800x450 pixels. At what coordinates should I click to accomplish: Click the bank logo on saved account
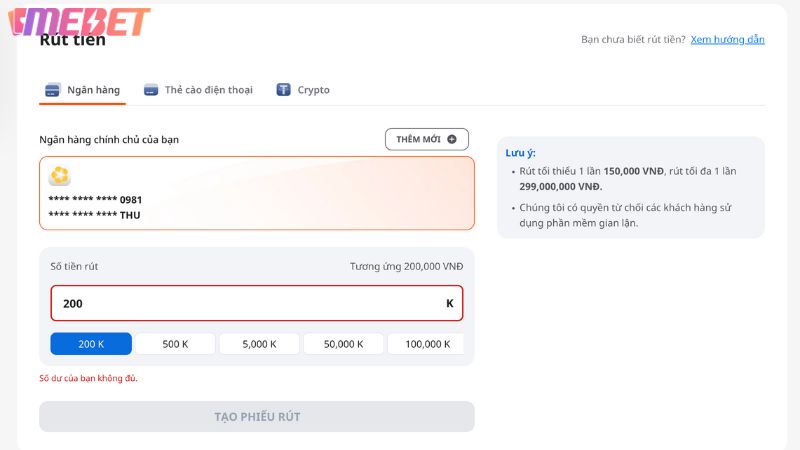pos(60,176)
